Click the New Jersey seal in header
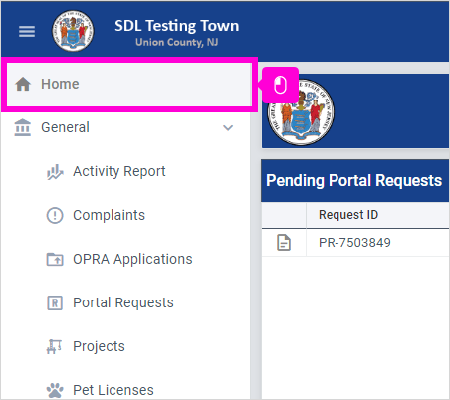 [x=73, y=31]
